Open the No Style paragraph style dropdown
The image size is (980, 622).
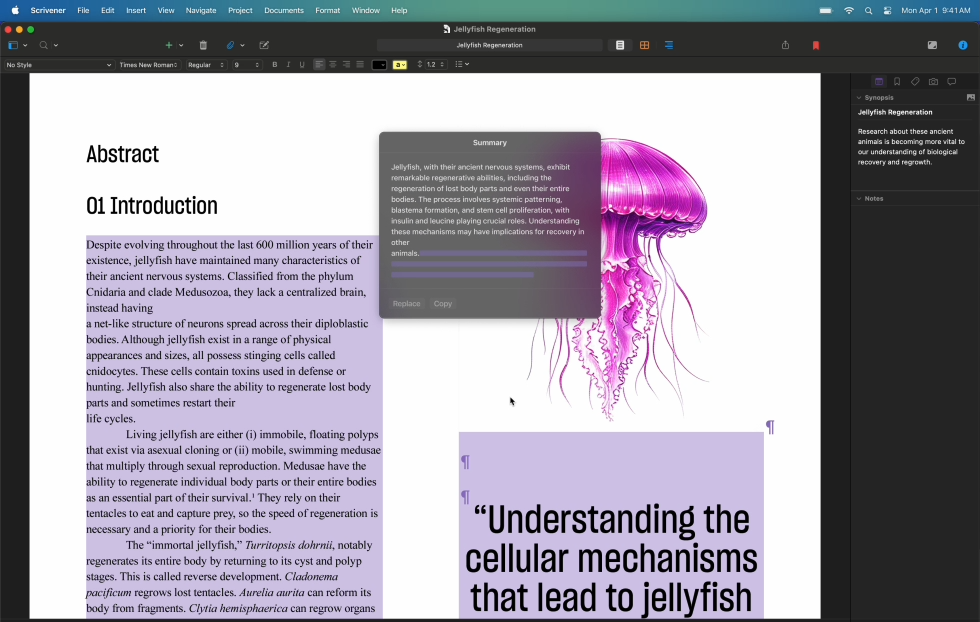point(58,65)
